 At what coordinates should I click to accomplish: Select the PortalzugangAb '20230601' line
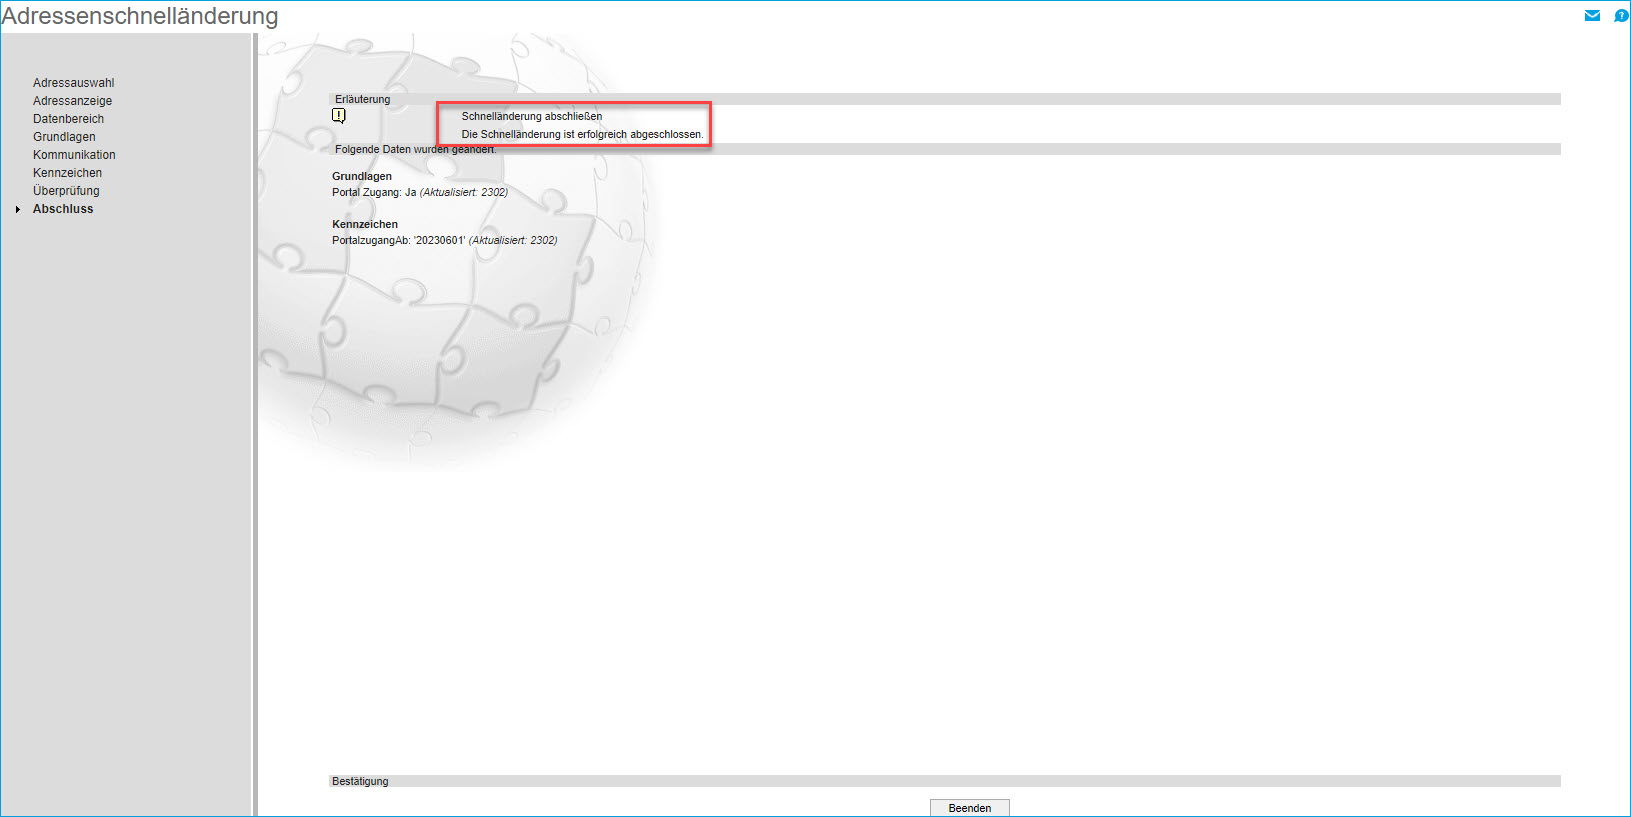coord(445,240)
